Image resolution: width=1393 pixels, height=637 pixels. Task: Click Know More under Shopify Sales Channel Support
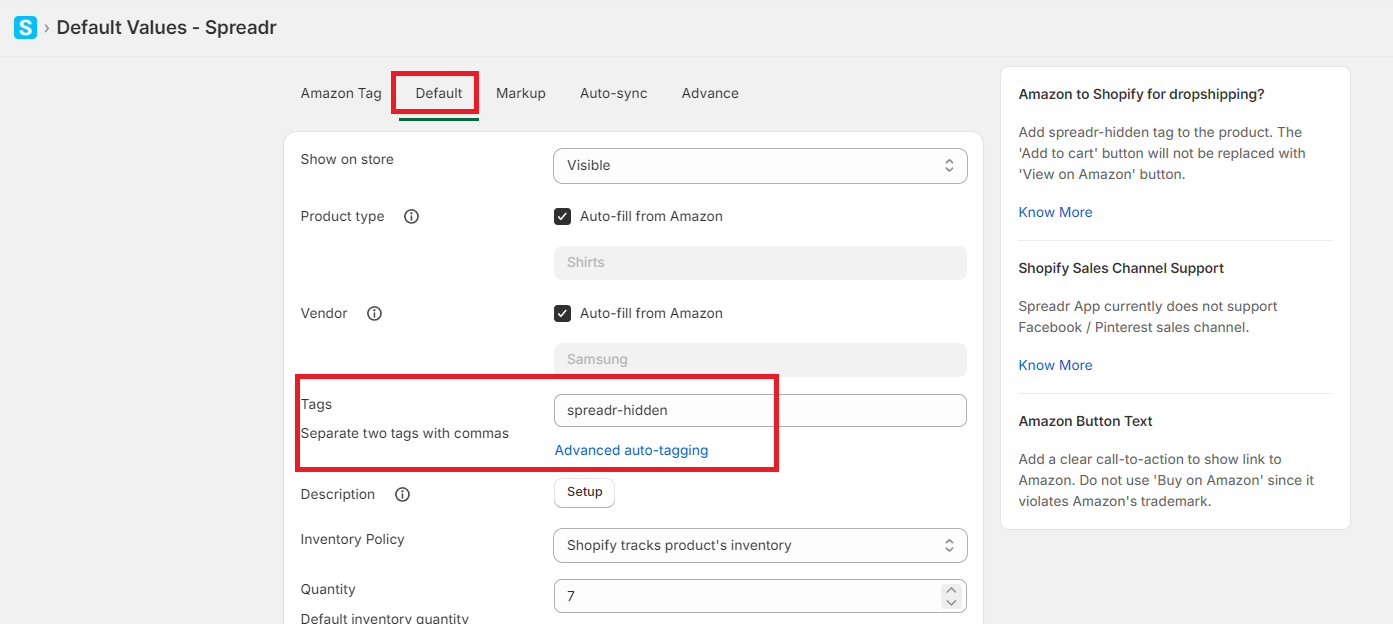coord(1055,365)
